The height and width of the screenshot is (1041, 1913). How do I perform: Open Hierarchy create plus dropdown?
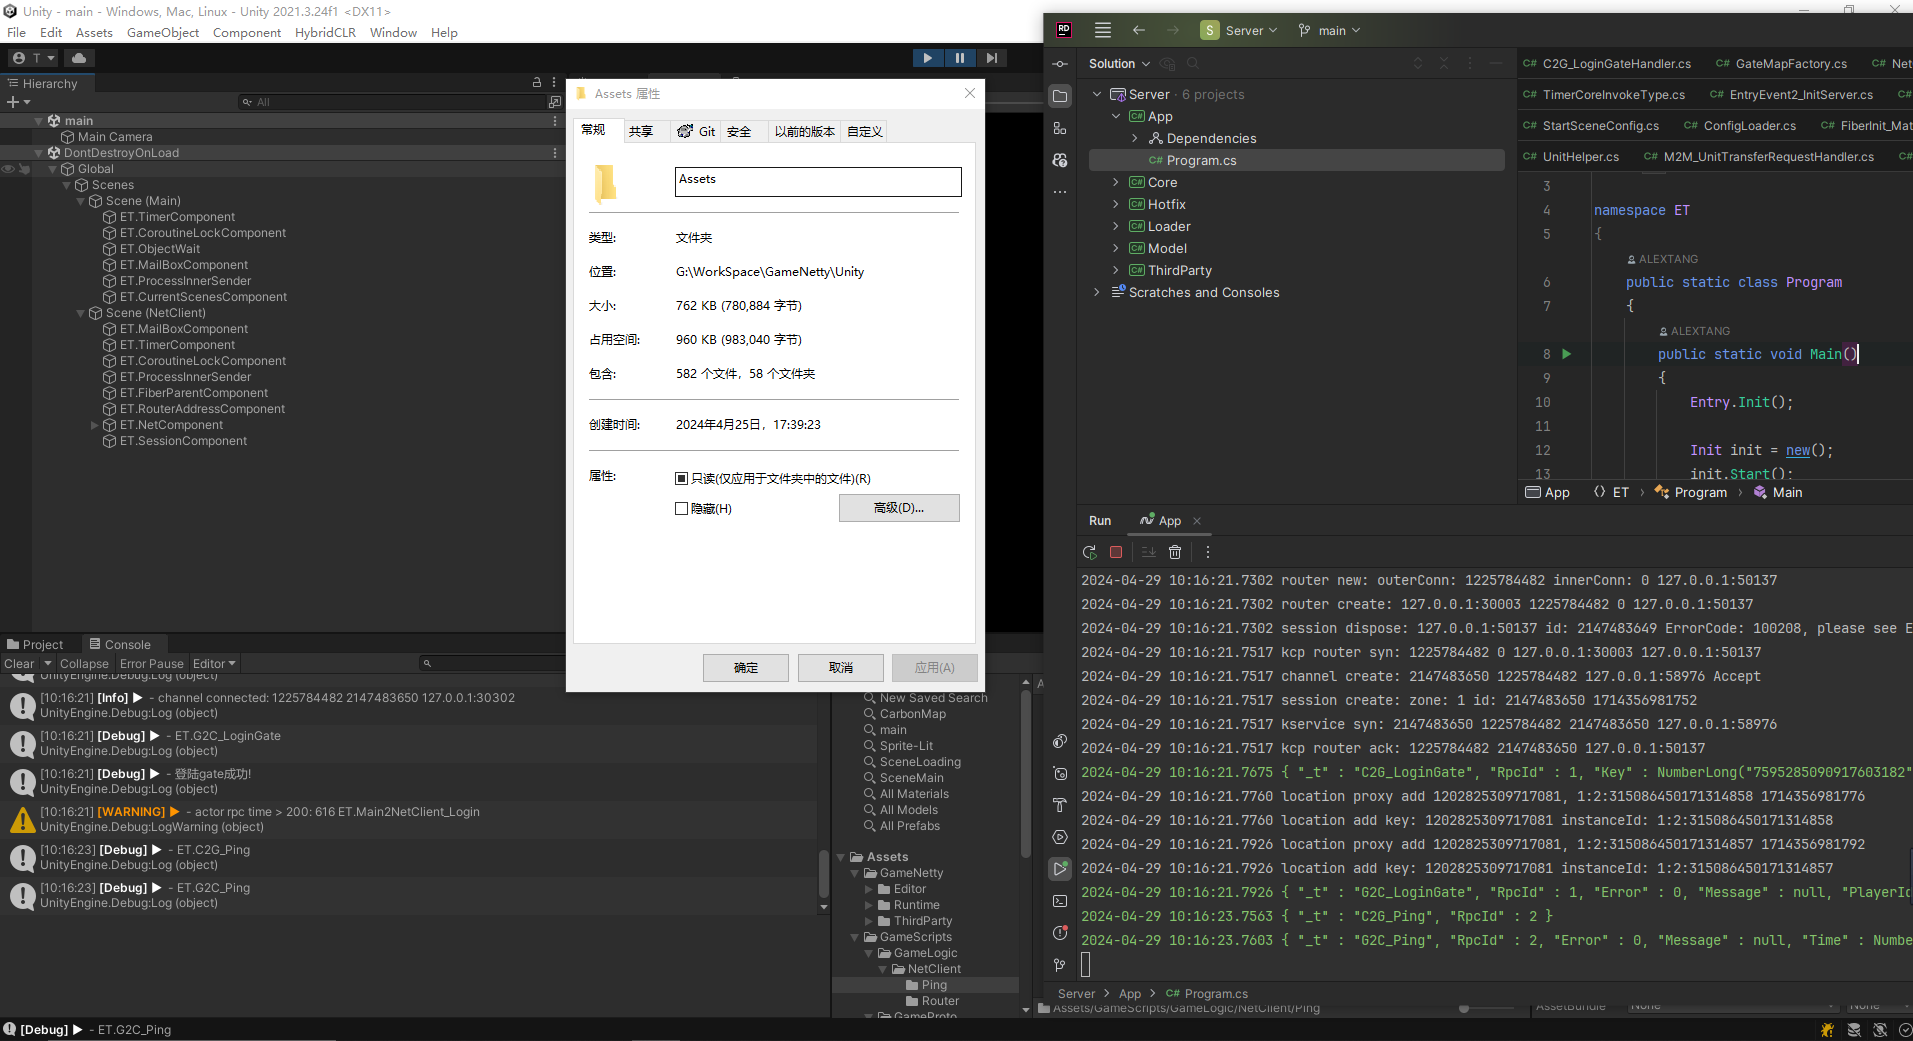pos(19,102)
